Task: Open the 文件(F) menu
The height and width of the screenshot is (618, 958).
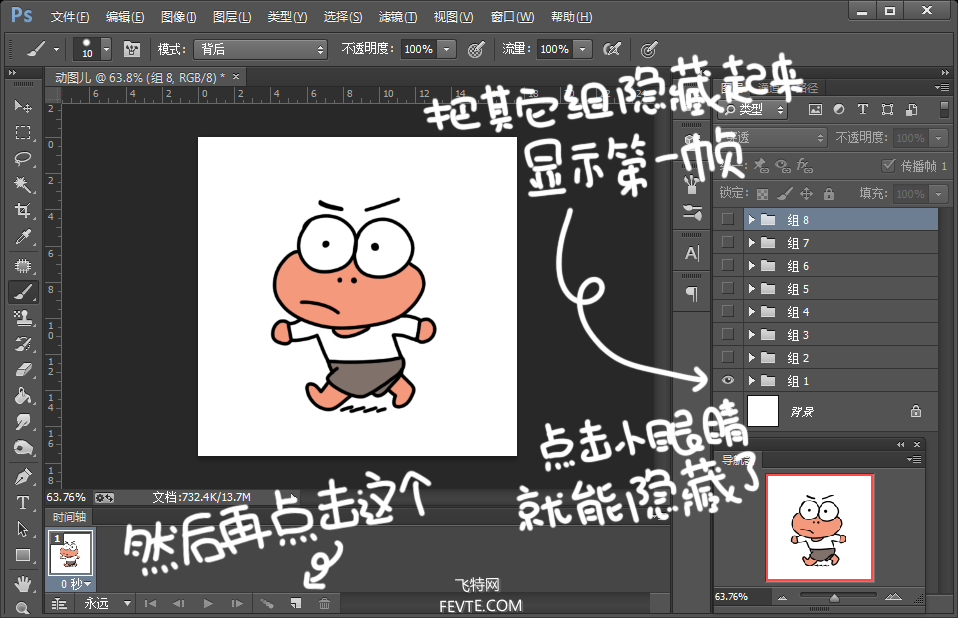Action: coord(70,16)
